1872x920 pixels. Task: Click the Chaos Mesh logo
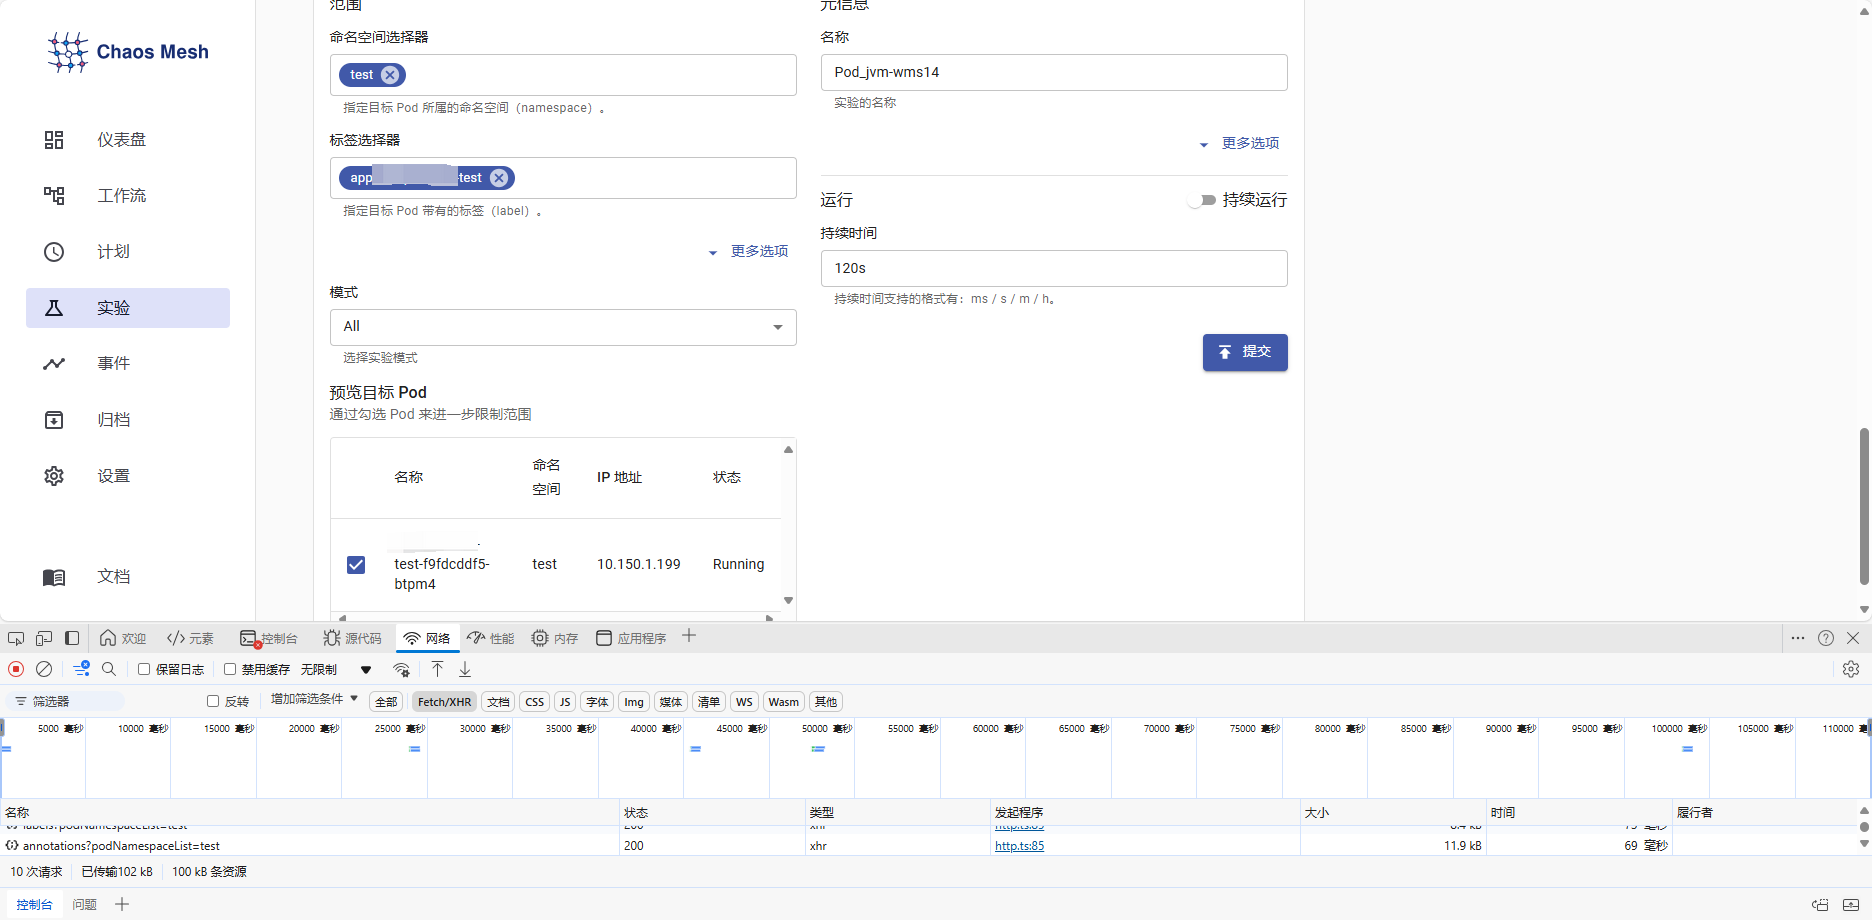point(128,52)
